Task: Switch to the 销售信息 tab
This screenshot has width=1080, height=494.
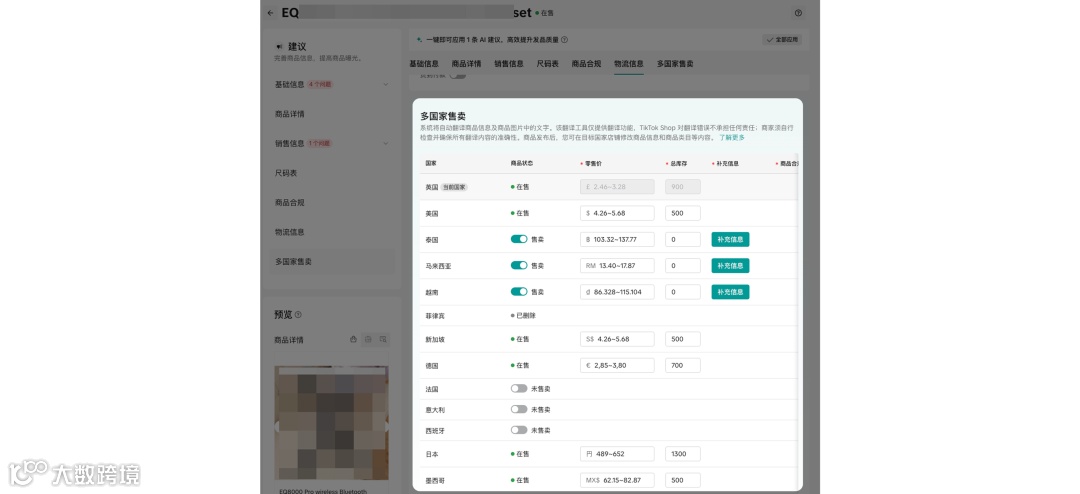Action: coord(508,63)
